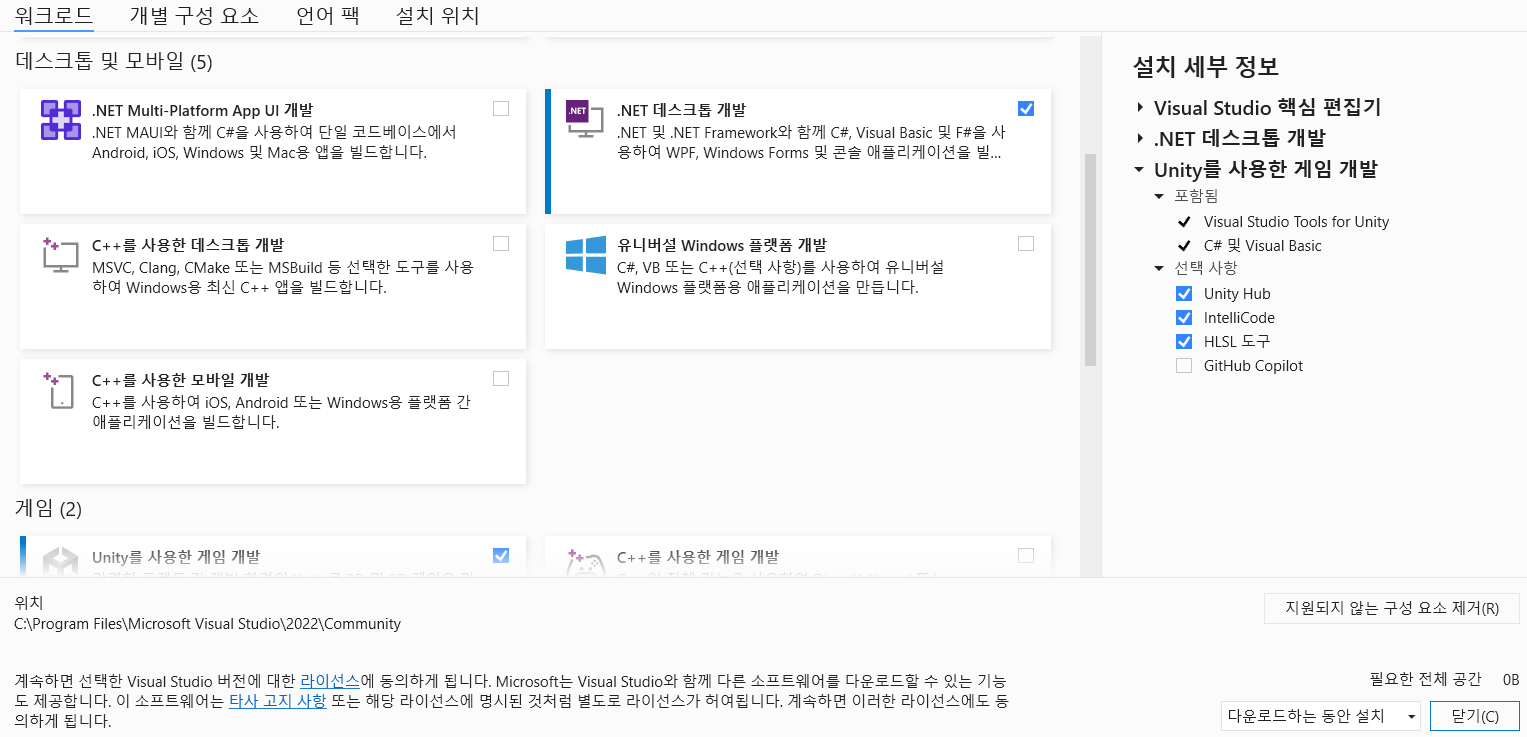Uncheck the .NET 데스크톱 개발 workload checkbox
This screenshot has height=737, width=1527.
tap(1026, 108)
